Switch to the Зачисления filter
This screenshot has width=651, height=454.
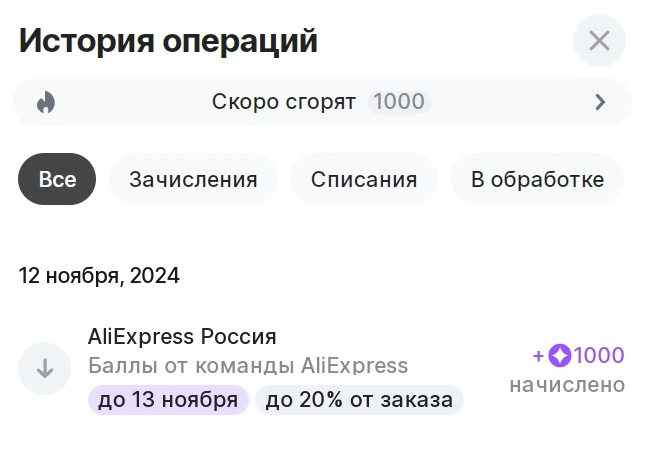coord(193,179)
